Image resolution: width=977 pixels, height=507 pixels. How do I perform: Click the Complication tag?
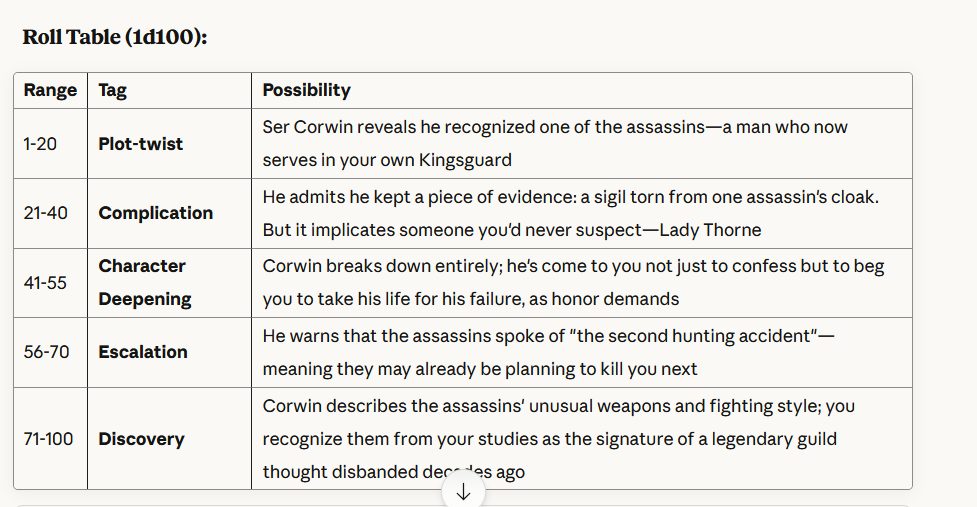click(156, 213)
